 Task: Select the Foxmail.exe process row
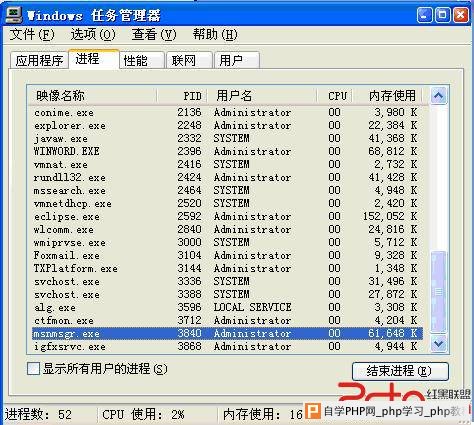point(227,255)
